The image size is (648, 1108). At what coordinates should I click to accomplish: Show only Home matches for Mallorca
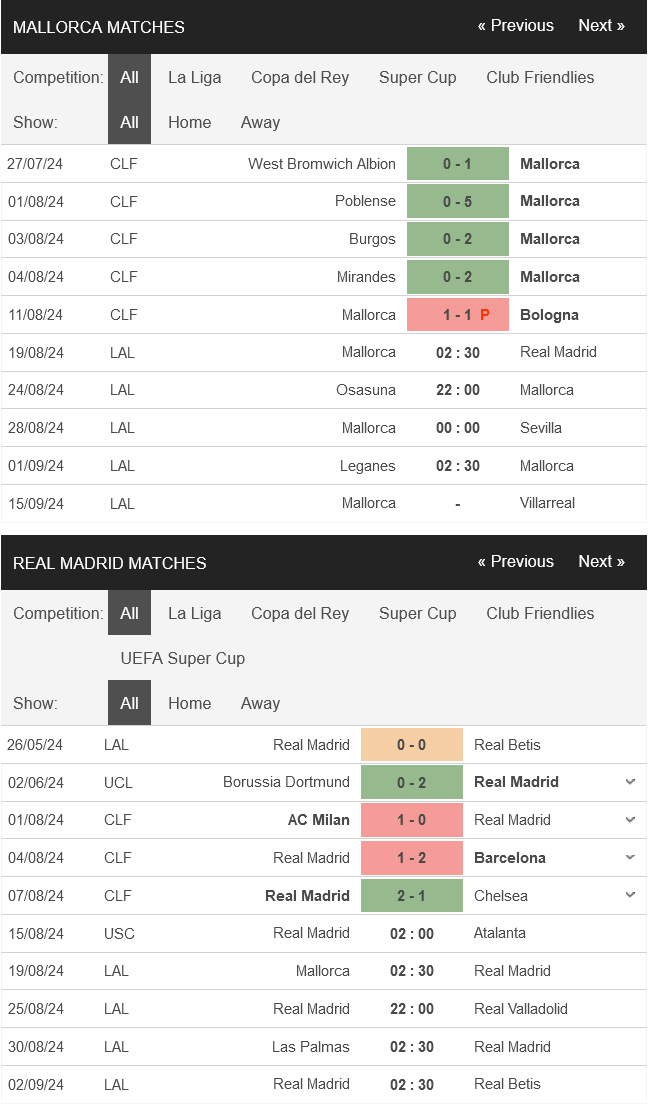(189, 122)
